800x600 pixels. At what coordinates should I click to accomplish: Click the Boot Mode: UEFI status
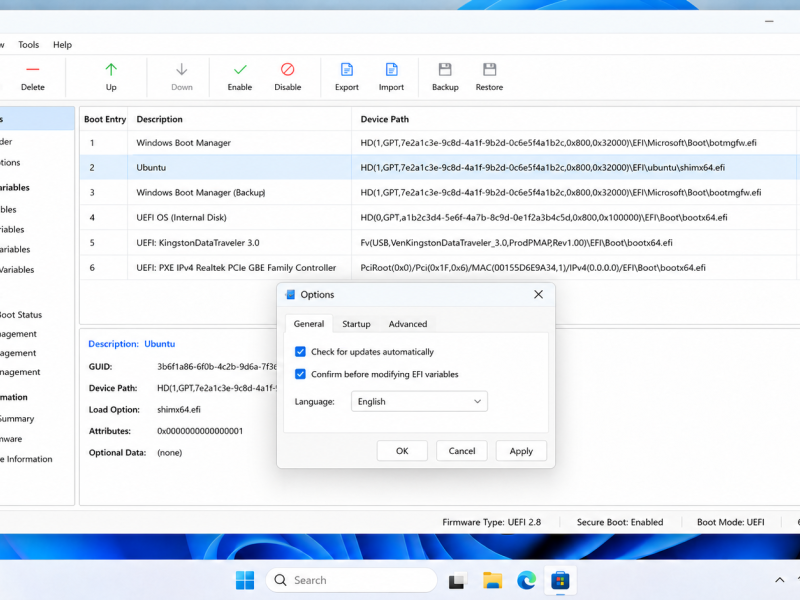[x=731, y=522]
